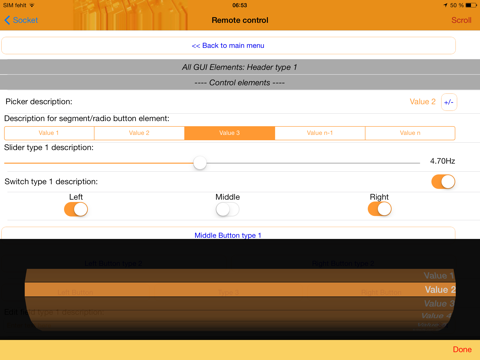
Task: Choose Value 3 in picker wheel
Action: pos(439,304)
